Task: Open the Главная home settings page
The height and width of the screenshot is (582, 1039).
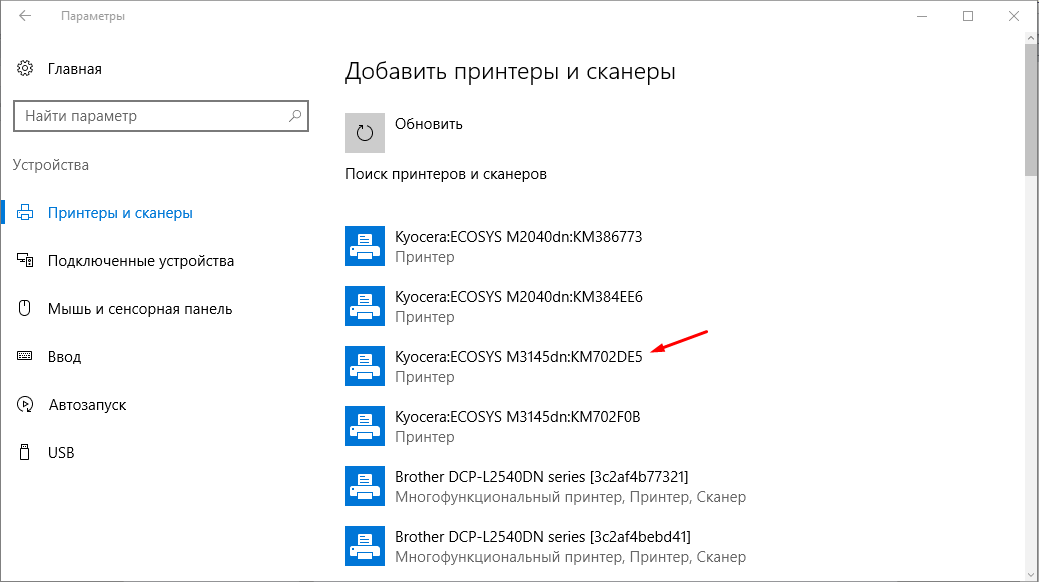Action: pos(74,69)
